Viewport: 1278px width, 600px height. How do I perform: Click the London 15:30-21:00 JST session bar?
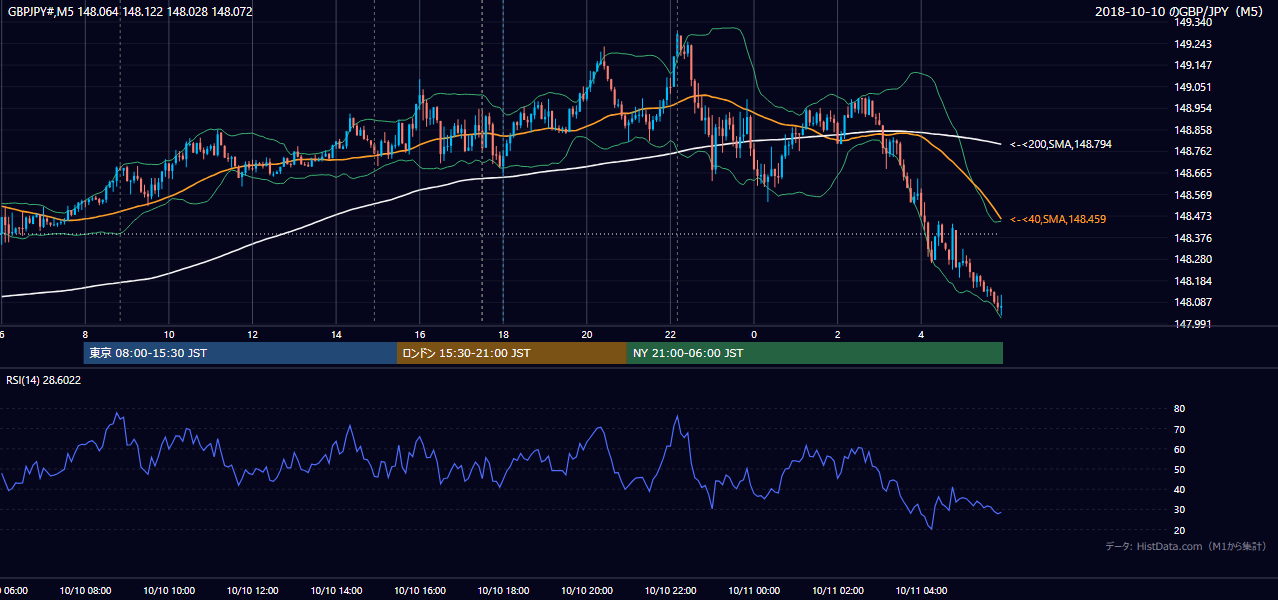[512, 353]
